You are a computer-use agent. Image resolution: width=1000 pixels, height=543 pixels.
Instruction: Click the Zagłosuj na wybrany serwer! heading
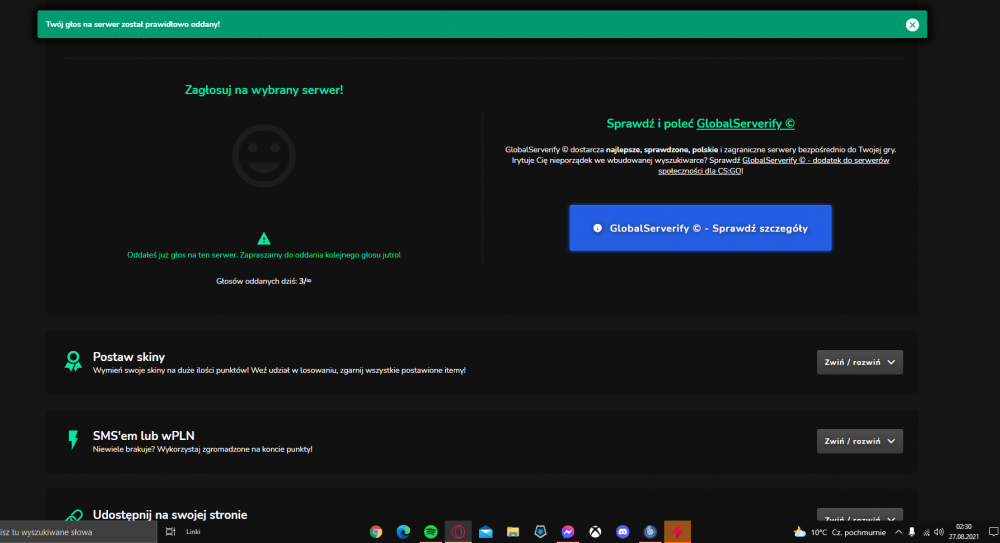point(264,90)
